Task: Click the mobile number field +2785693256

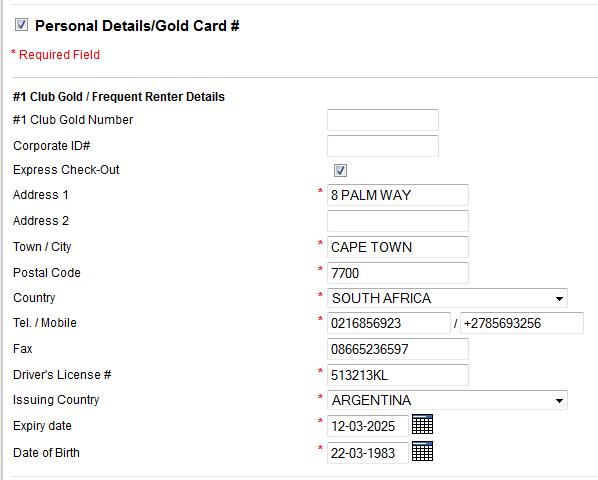Action: click(522, 323)
